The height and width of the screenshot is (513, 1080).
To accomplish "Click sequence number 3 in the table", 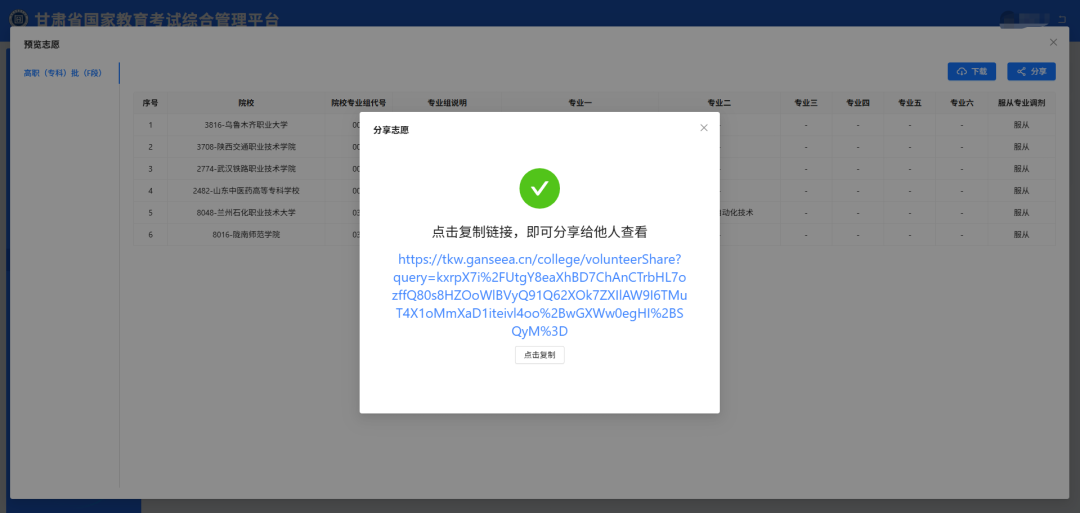I will 150,169.
